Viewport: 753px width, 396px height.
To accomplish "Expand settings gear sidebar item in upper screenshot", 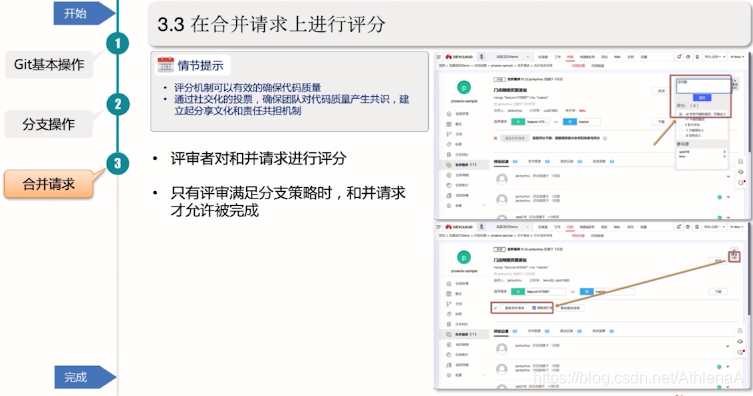I will [465, 205].
